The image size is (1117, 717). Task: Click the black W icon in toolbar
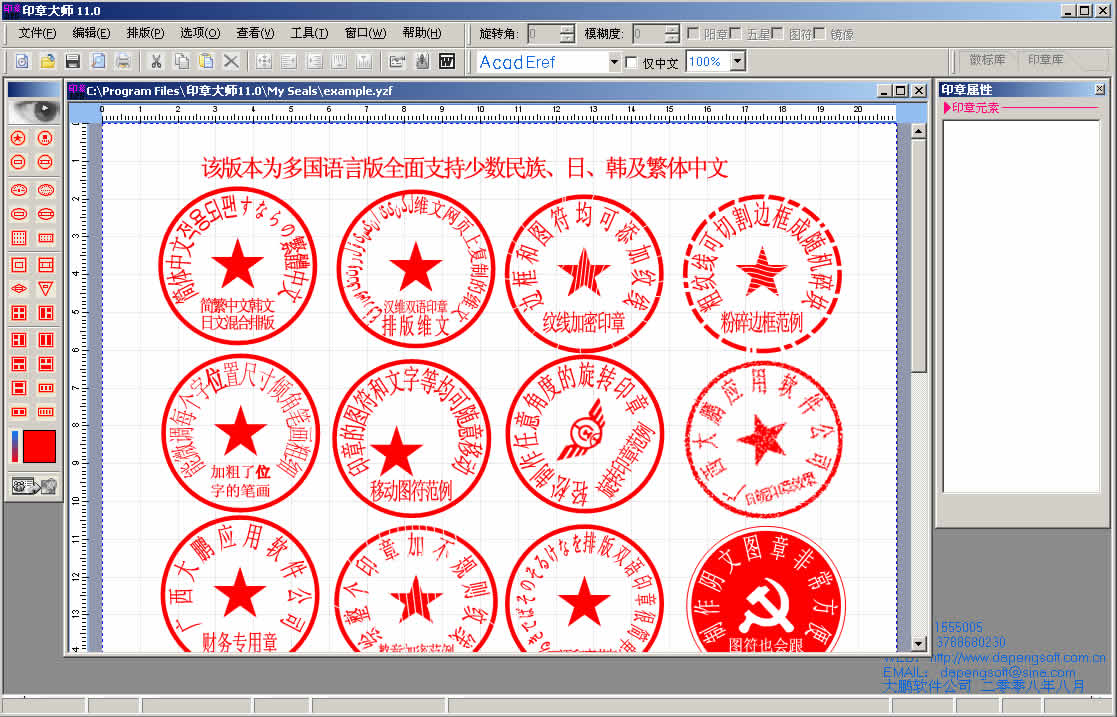coord(447,62)
